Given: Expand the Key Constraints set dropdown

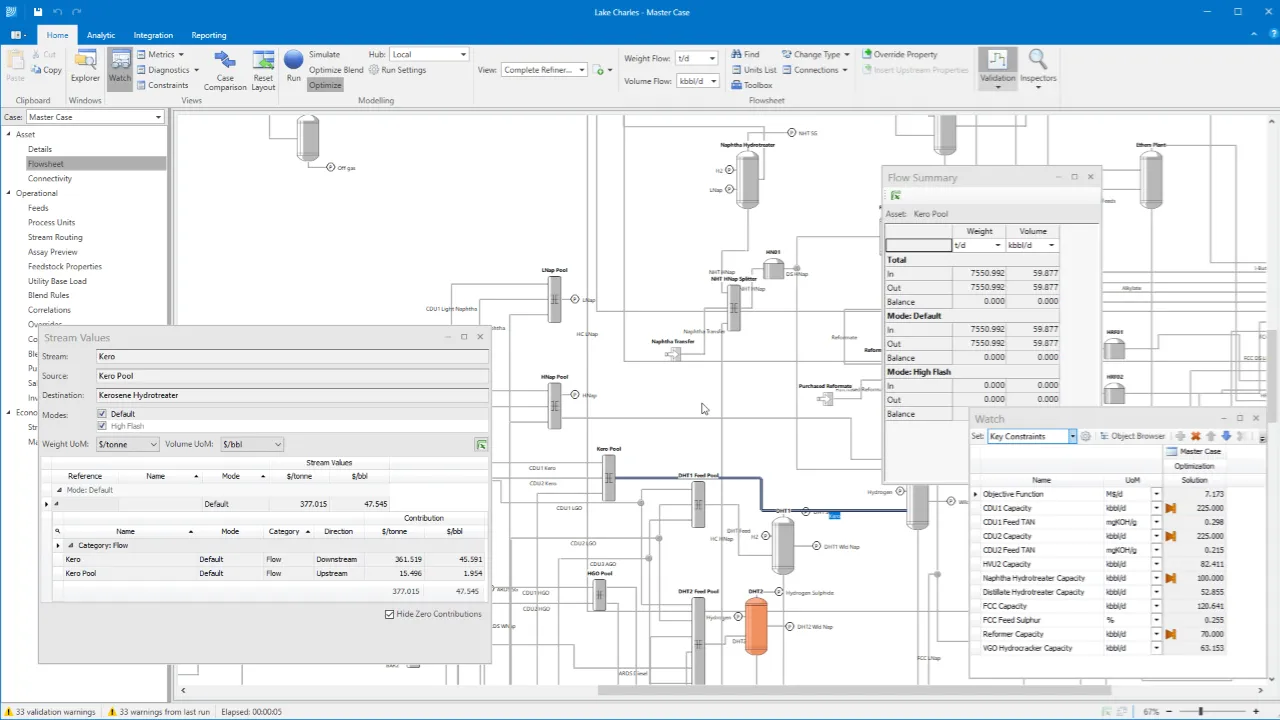Looking at the screenshot, I should coord(1072,436).
